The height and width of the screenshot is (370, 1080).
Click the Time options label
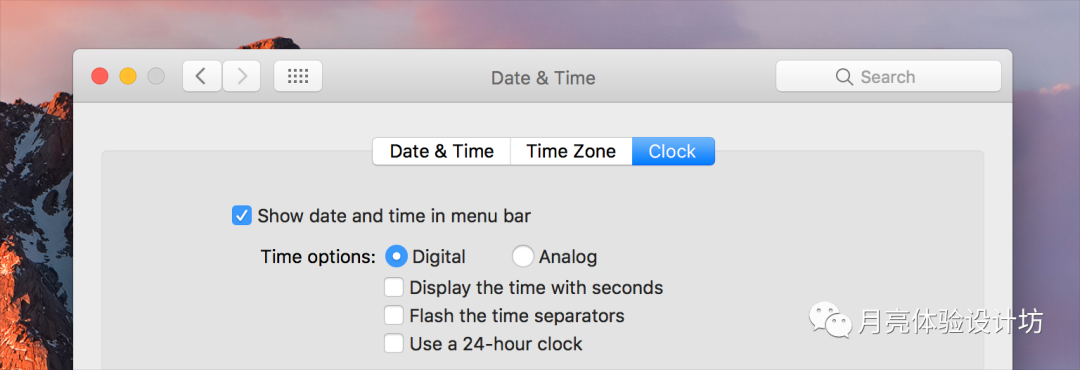[x=318, y=257]
